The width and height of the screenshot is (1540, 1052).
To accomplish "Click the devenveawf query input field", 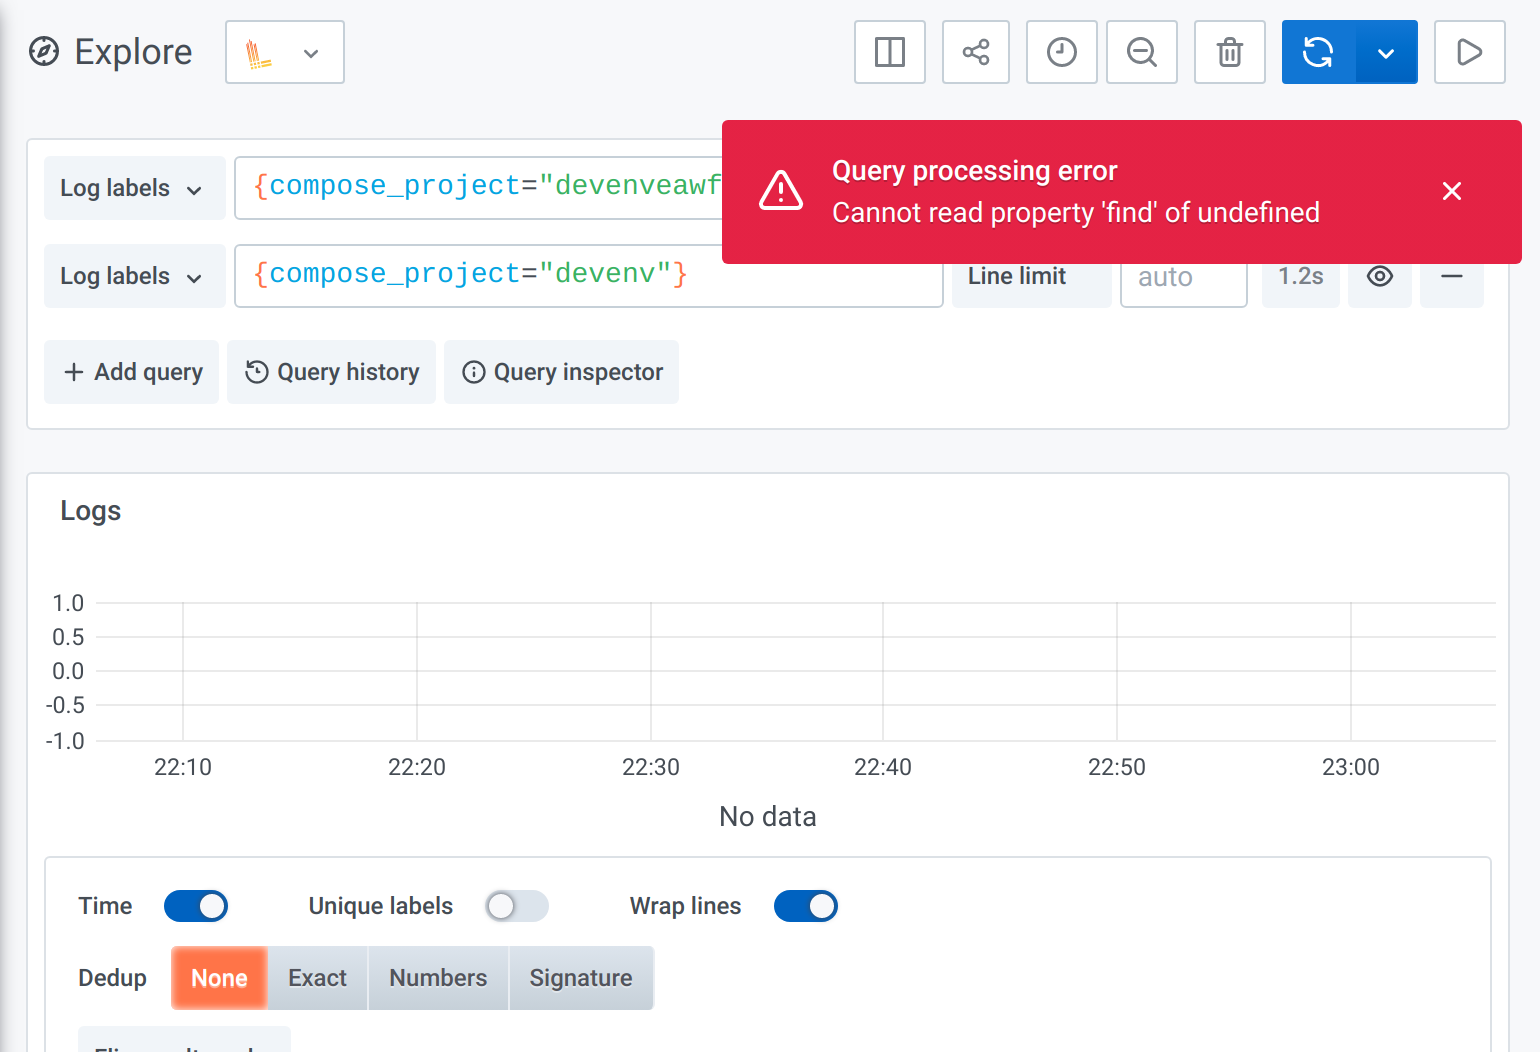I will point(479,187).
